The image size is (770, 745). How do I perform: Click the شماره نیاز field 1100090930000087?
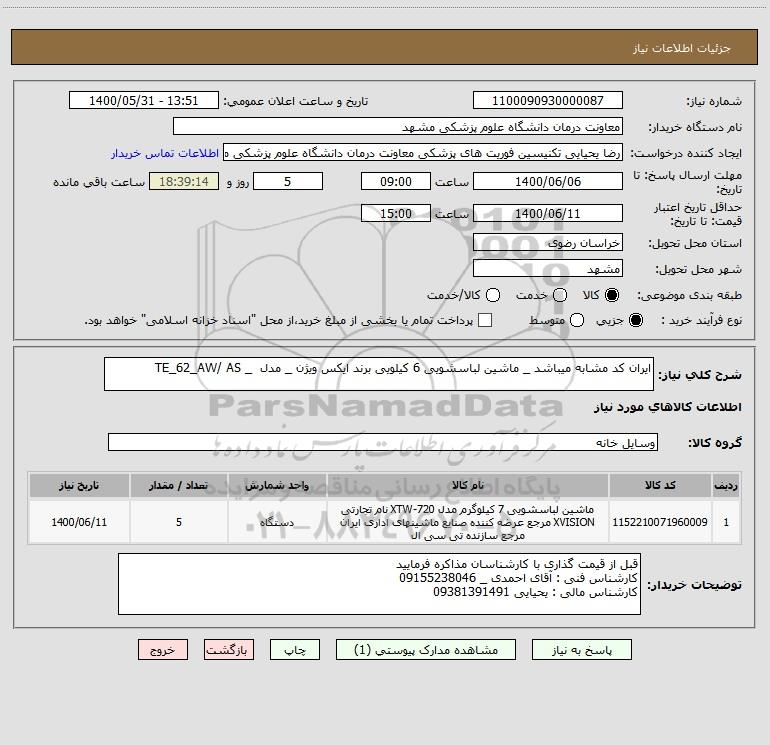[x=548, y=101]
